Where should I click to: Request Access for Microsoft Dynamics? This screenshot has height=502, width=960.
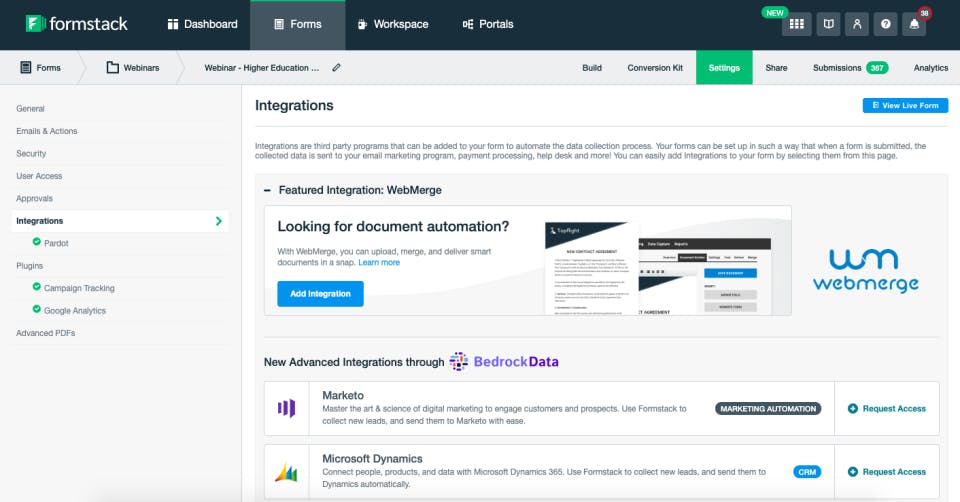(x=887, y=472)
